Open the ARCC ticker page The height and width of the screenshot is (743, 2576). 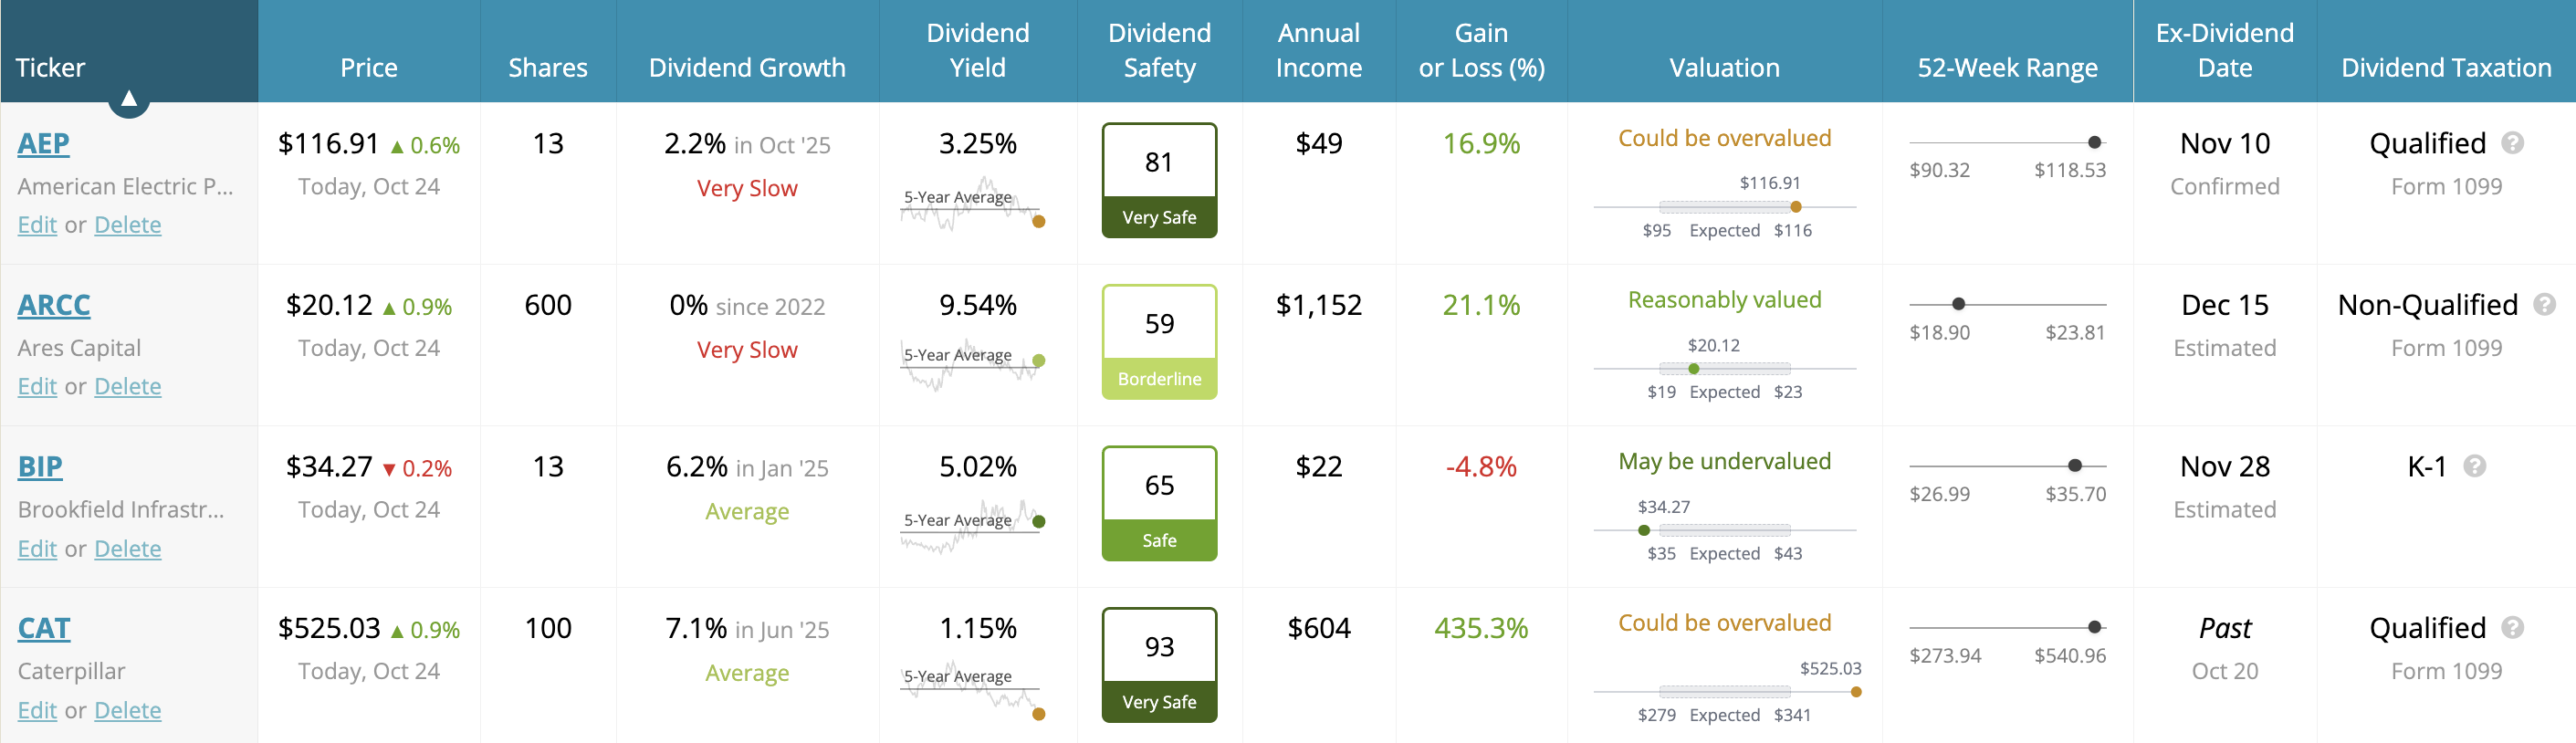(53, 304)
